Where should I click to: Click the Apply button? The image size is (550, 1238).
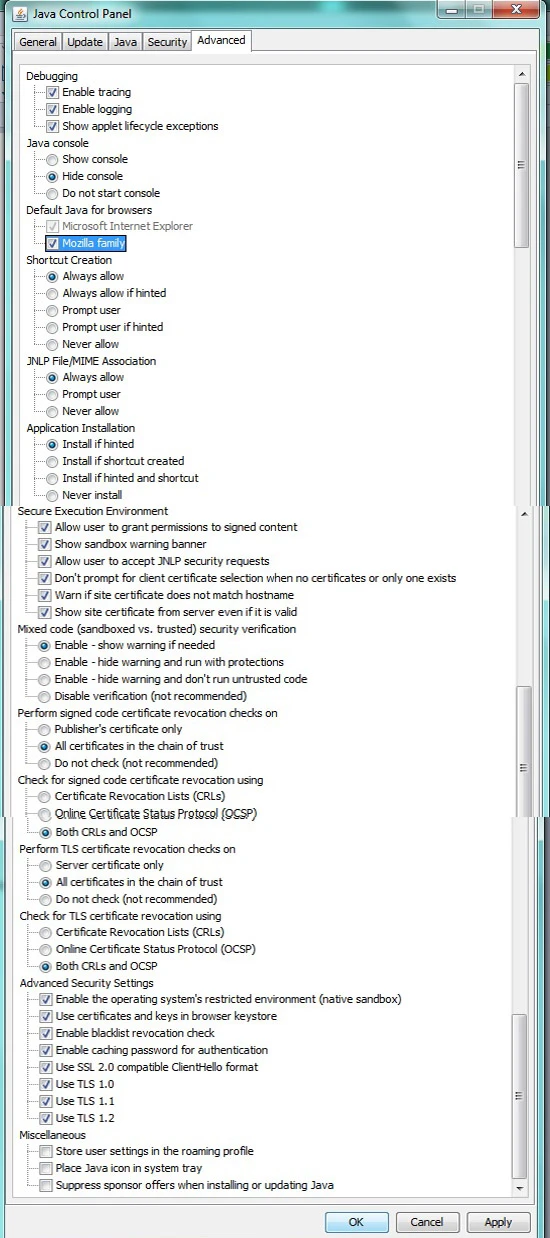(x=498, y=1222)
